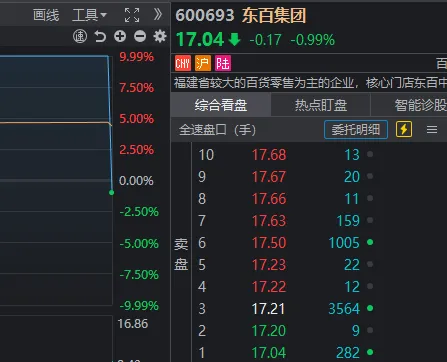Click volume 3564 in sell row 3
Screen dimensions: 447x362
[344, 309]
